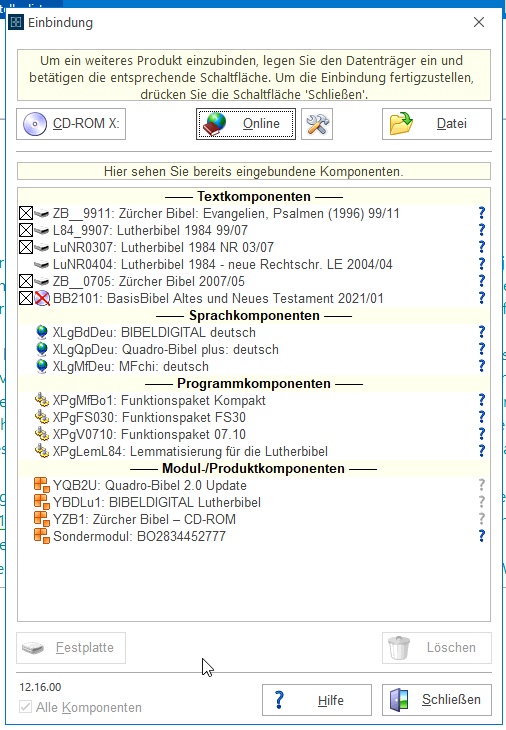Toggle checkbox for L84_9907 Lutherbibel 1984
This screenshot has width=506, height=730.
coord(26,230)
